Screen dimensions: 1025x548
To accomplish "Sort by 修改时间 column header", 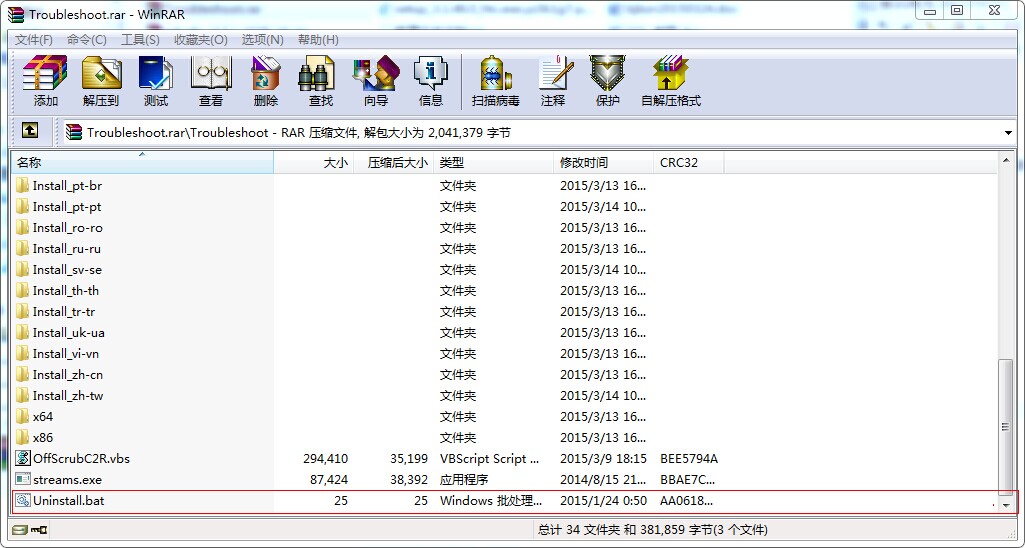I will tap(603, 162).
